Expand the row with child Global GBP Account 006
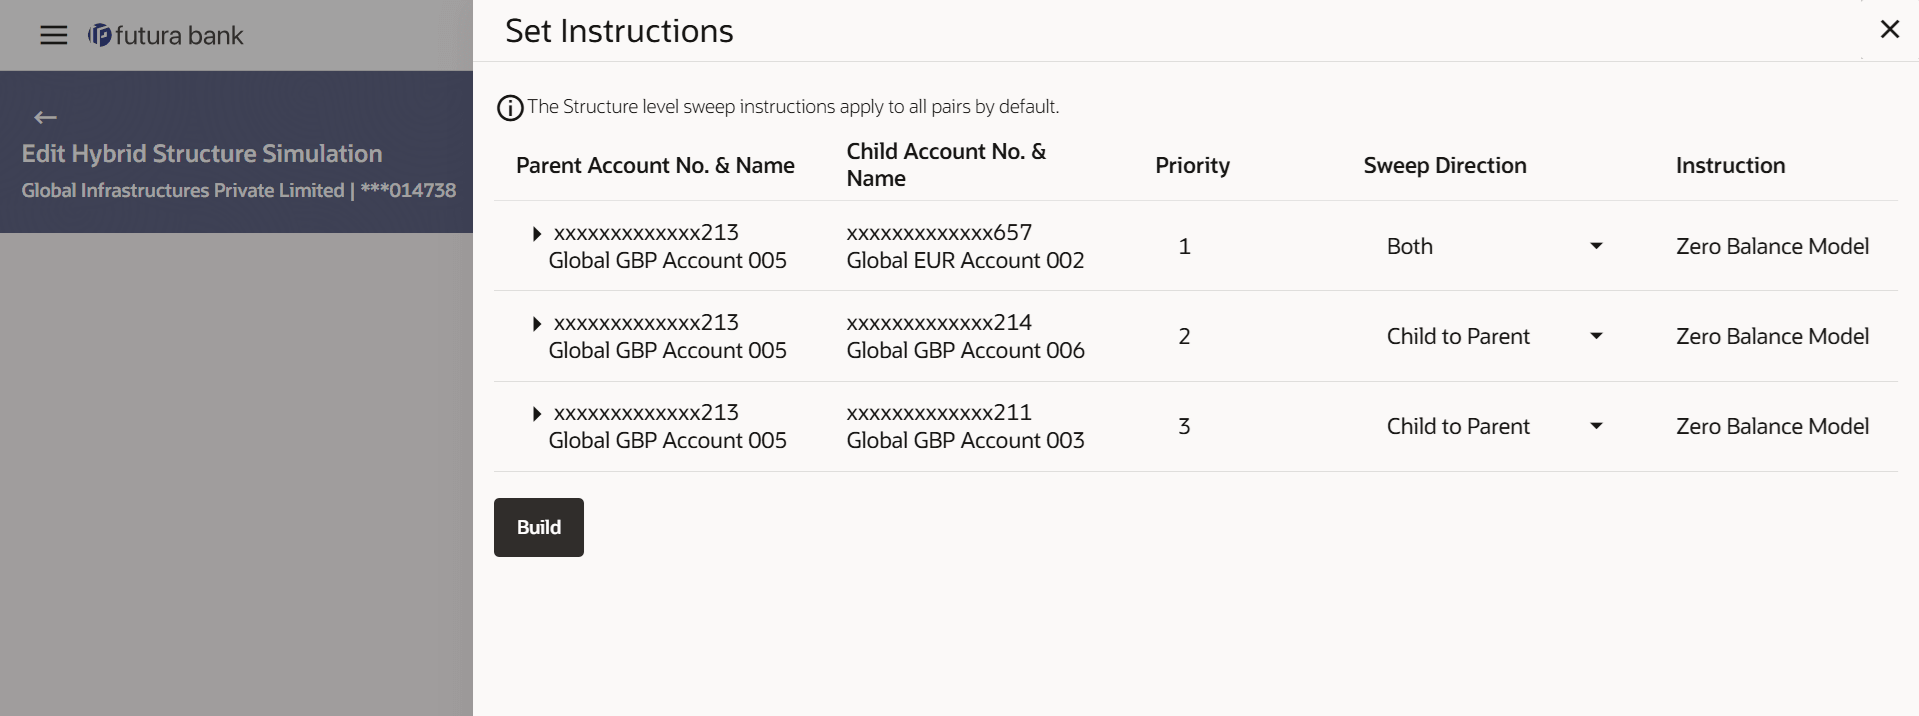 [x=537, y=324]
